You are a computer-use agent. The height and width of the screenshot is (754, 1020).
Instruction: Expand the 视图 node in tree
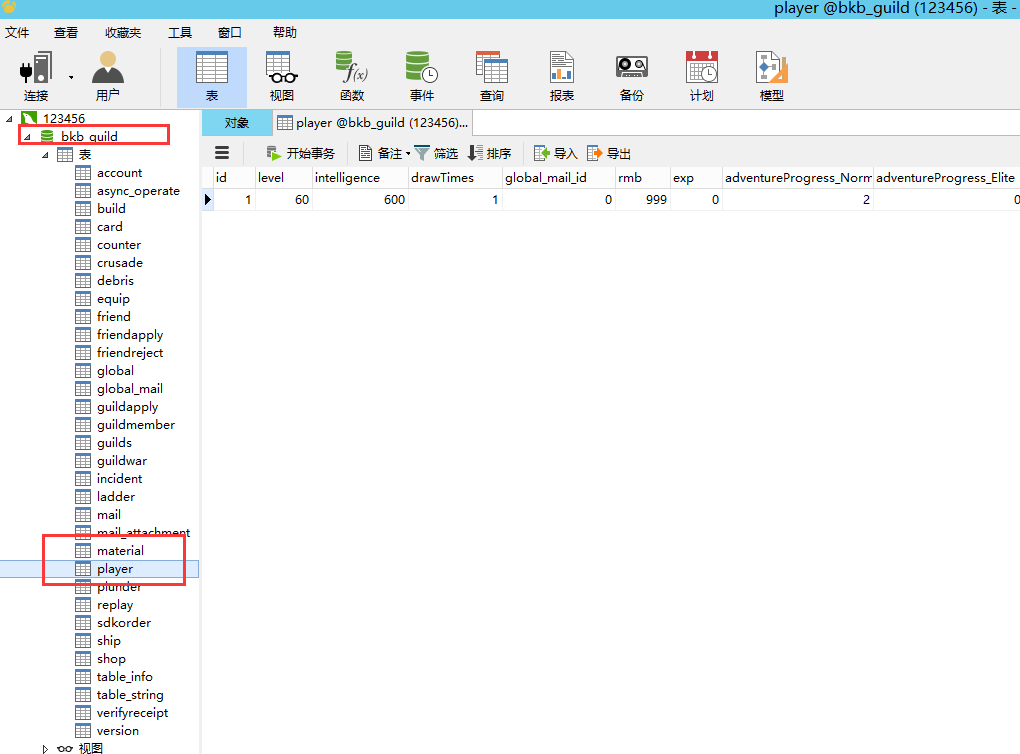[45, 748]
